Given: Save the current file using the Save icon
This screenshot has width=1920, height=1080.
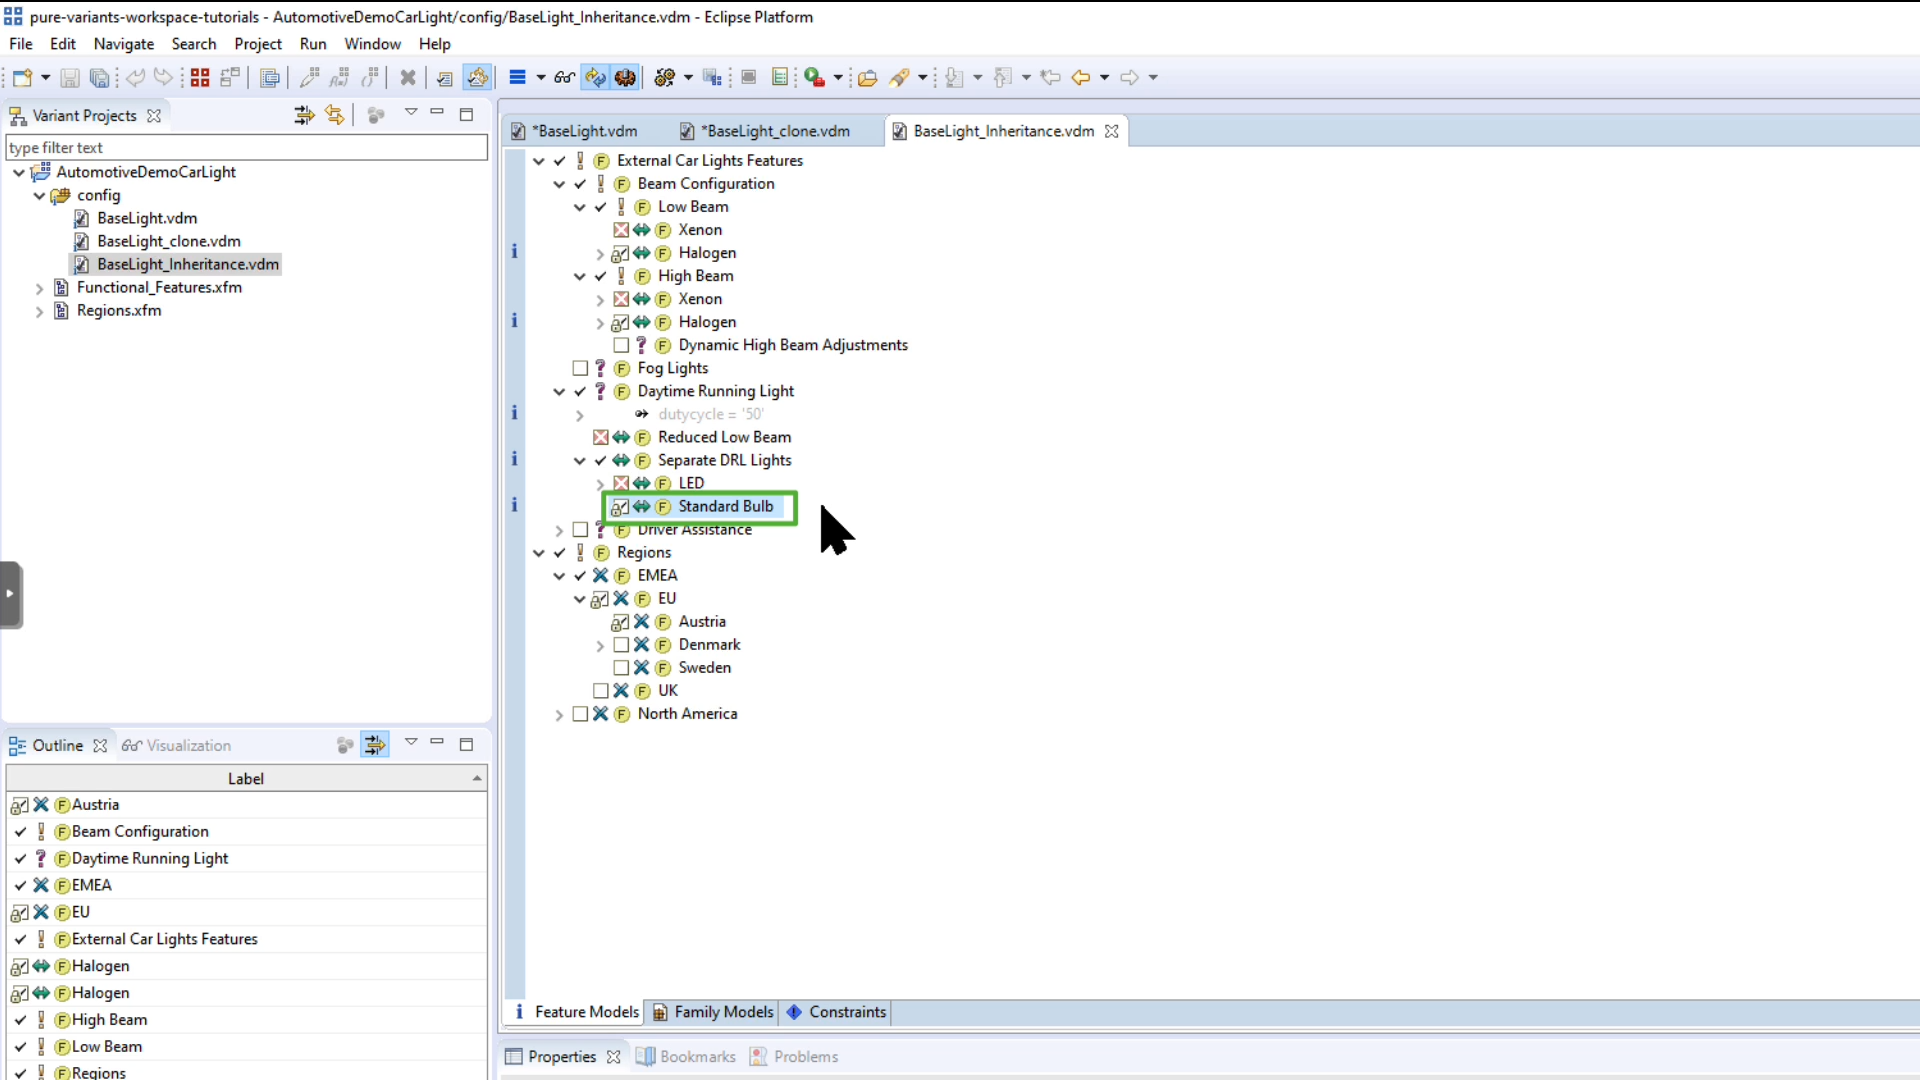Looking at the screenshot, I should pos(69,78).
